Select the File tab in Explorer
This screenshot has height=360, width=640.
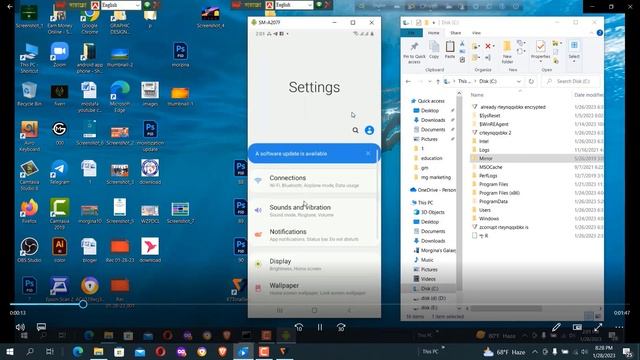pos(412,33)
